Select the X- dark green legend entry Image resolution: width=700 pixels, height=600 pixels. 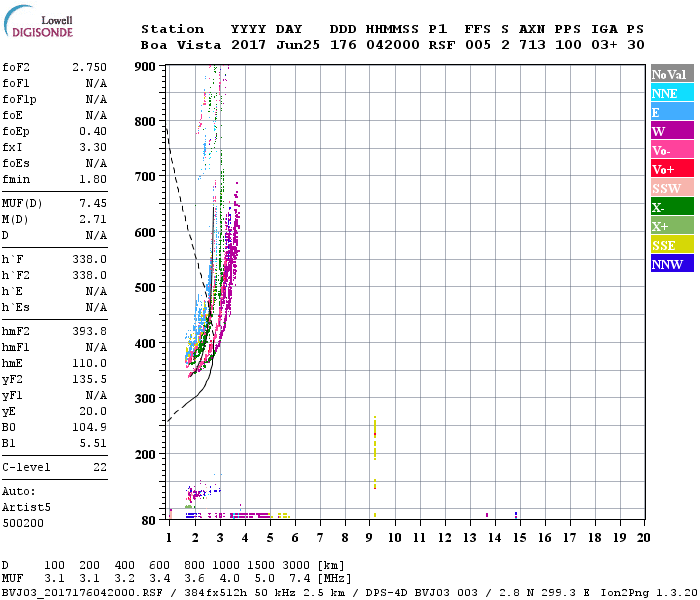coord(670,207)
